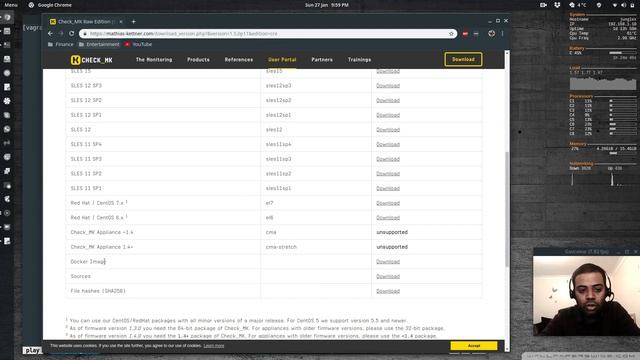Image resolution: width=640 pixels, height=360 pixels.
Task: Download the SLES 12 SP3 package
Action: tap(388, 86)
